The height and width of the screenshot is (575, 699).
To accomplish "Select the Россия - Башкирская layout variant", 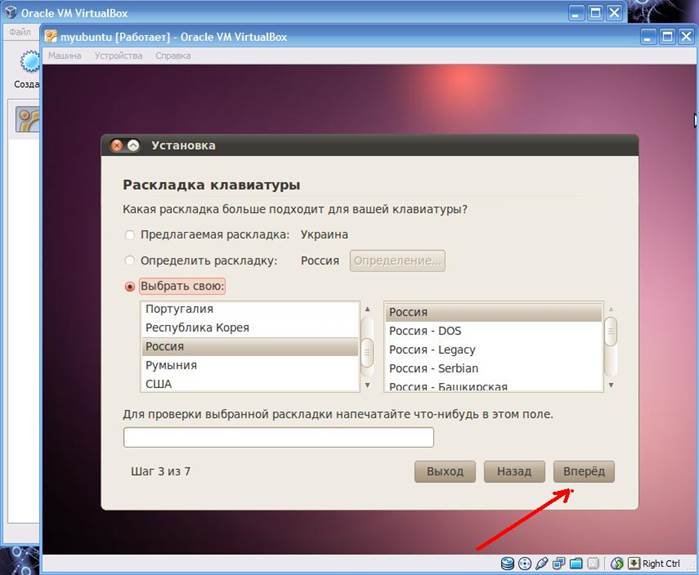I will click(493, 386).
